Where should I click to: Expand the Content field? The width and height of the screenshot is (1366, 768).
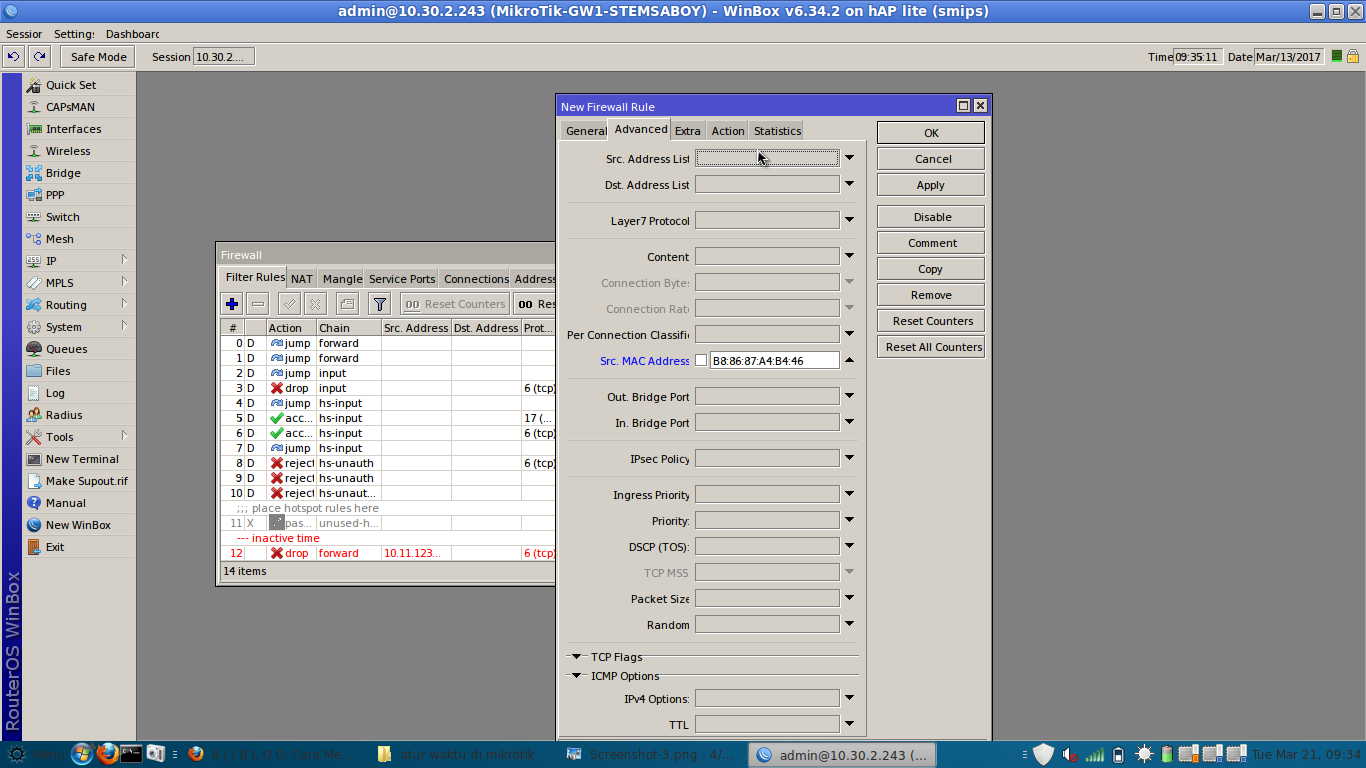(849, 256)
